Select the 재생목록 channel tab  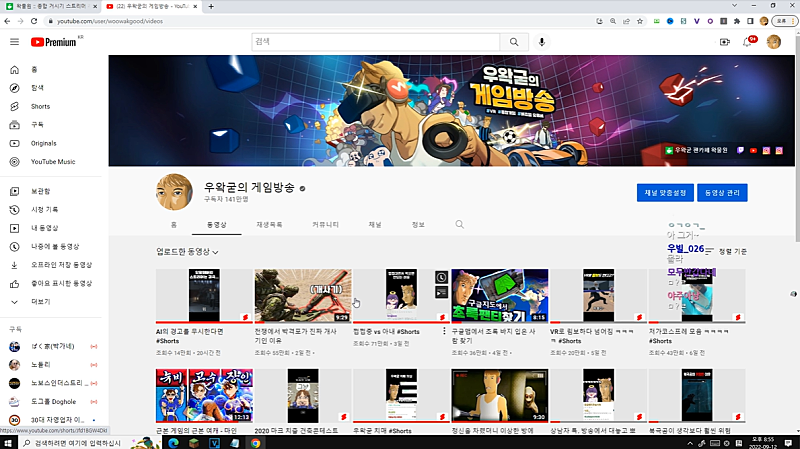click(269, 224)
